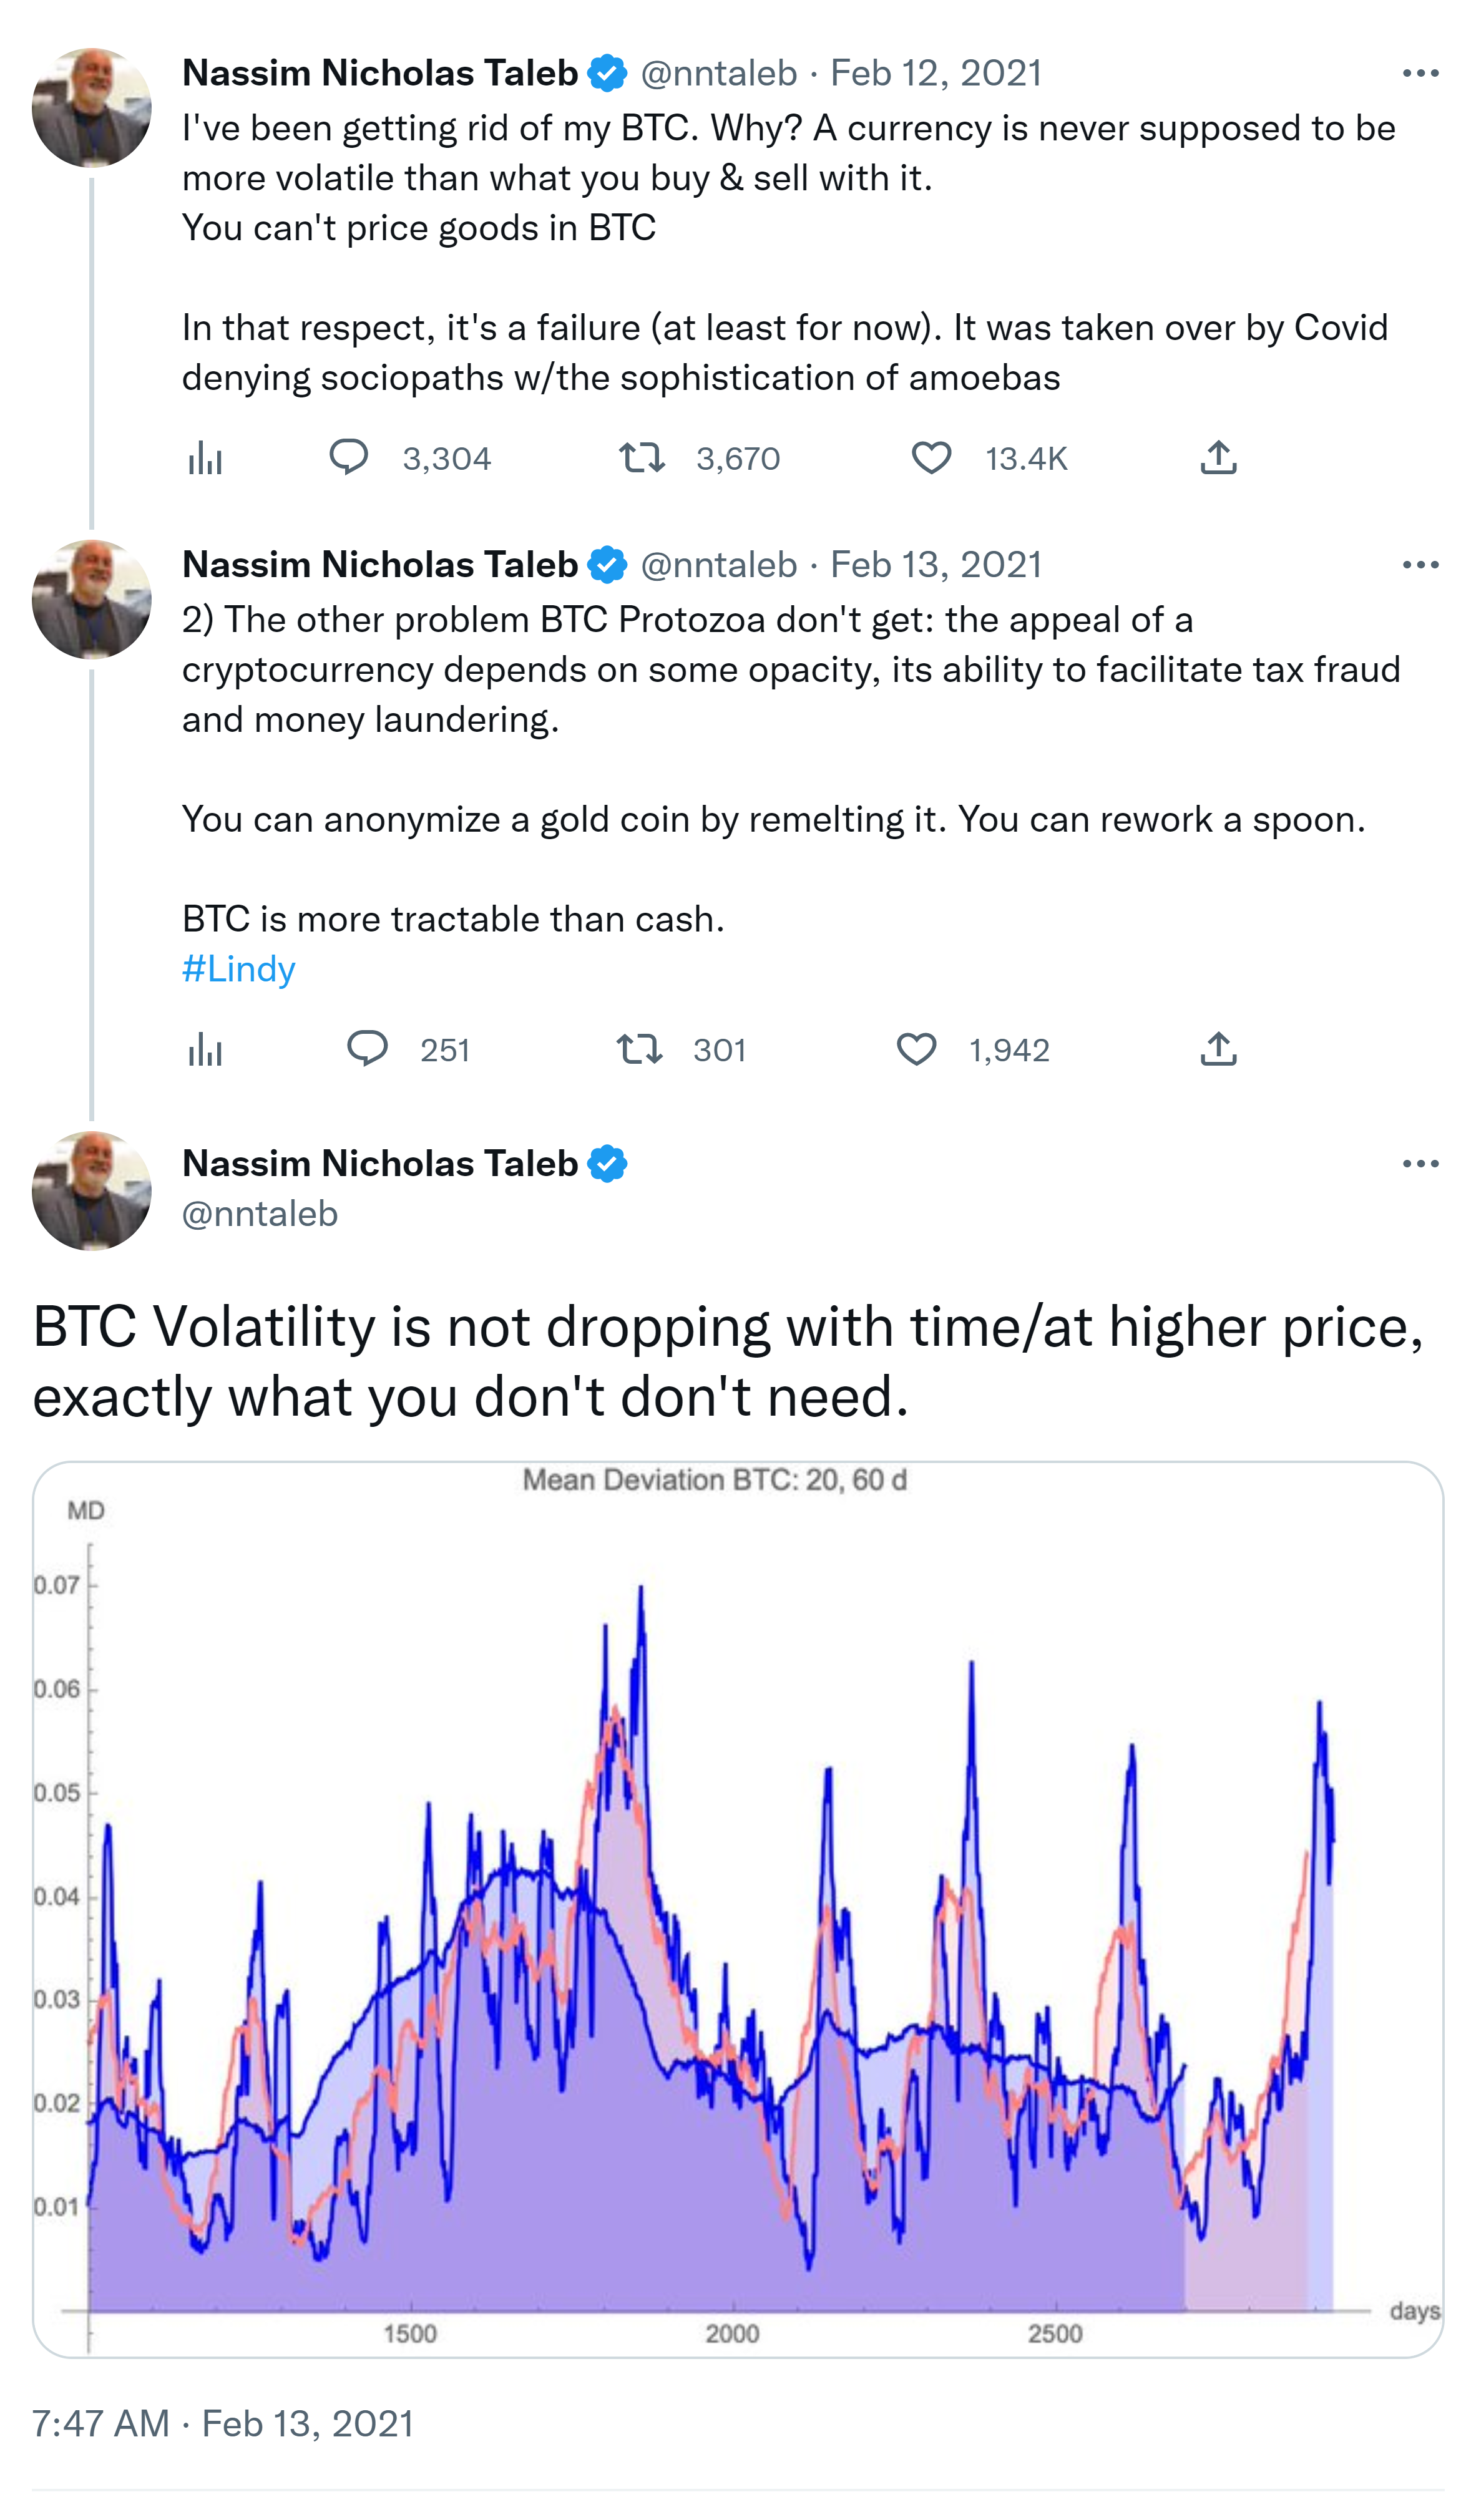Open the Feb 12, 2021 tweet date link
This screenshot has width=1461, height=2520.
click(936, 73)
